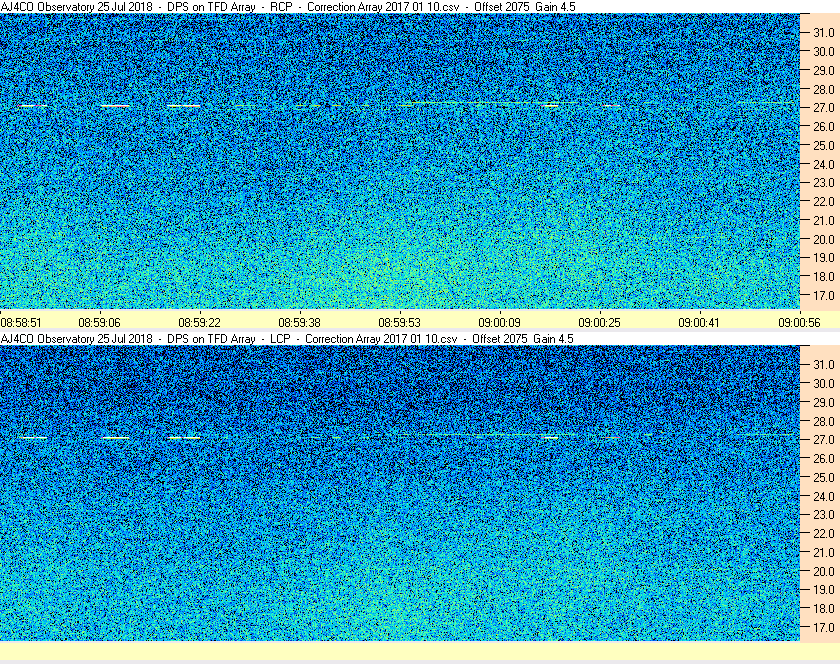Select the 09:00:25 time label
The width and height of the screenshot is (840, 664).
point(599,323)
